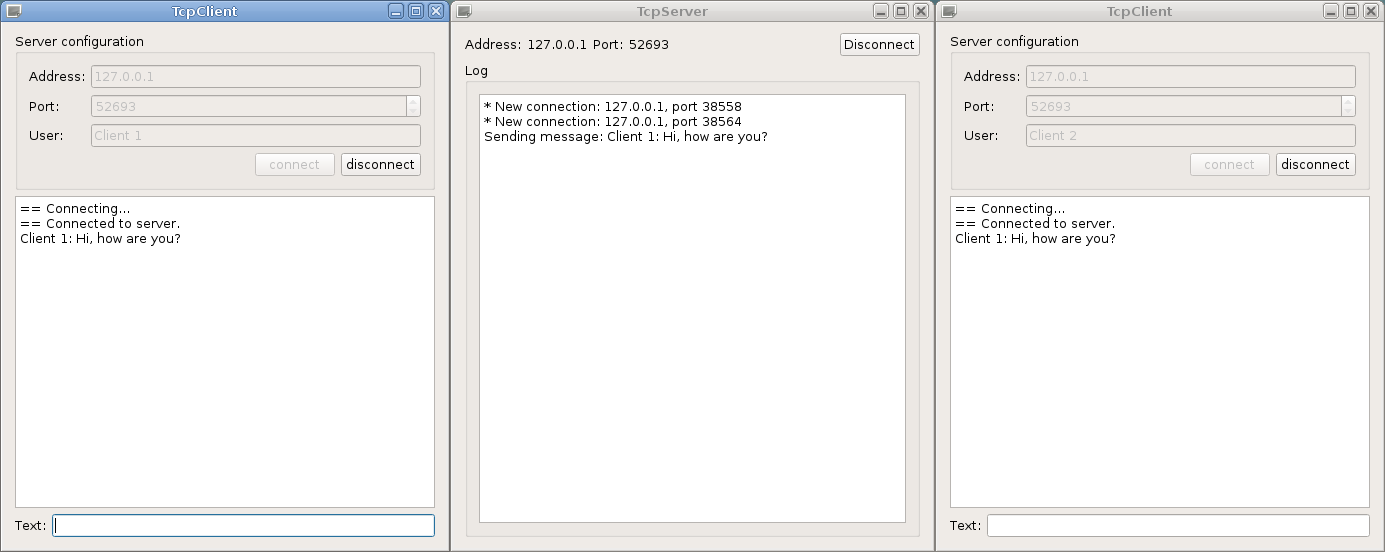Click 'Connecting...' line in right client

(1010, 208)
